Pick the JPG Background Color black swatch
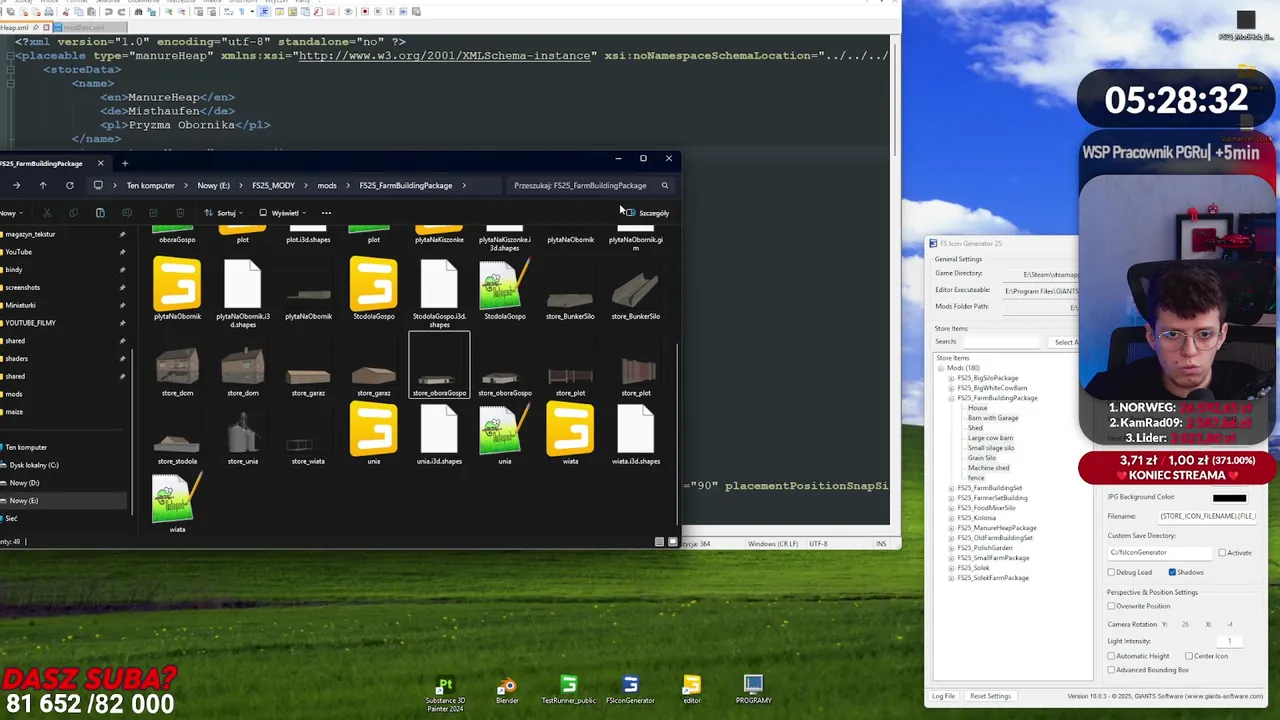 pos(1229,498)
